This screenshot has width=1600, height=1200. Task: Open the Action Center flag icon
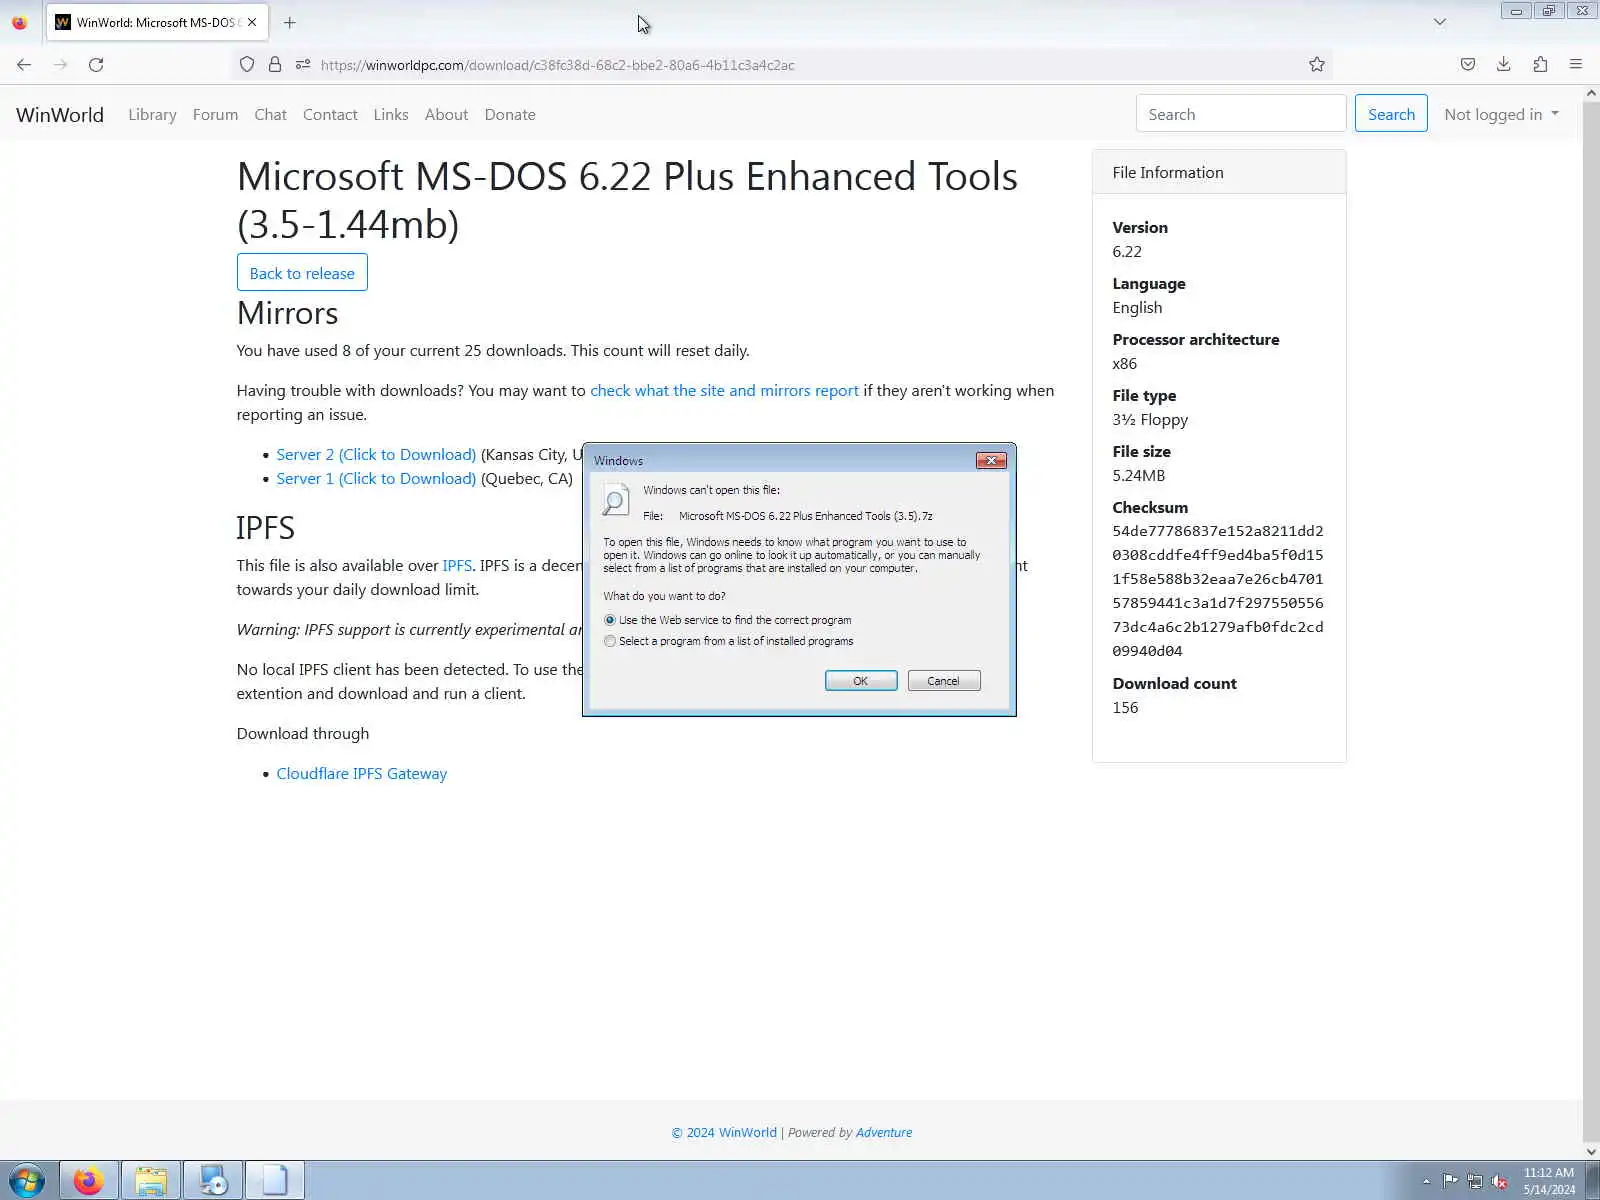[x=1450, y=1182]
